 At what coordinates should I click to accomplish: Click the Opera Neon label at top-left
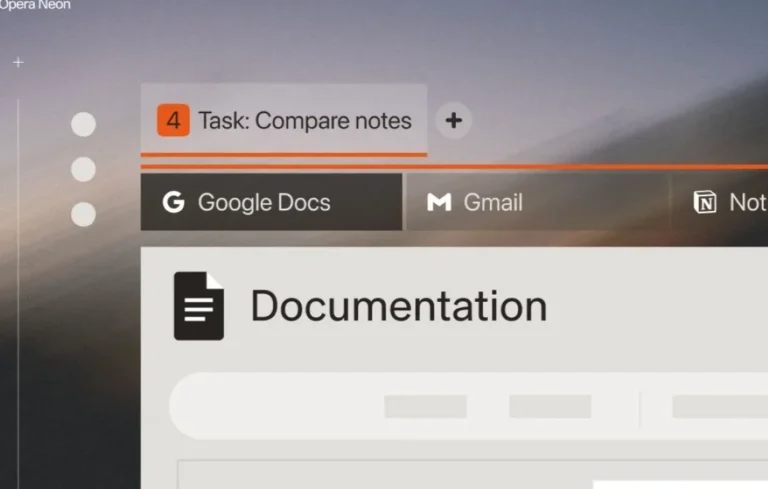point(35,6)
